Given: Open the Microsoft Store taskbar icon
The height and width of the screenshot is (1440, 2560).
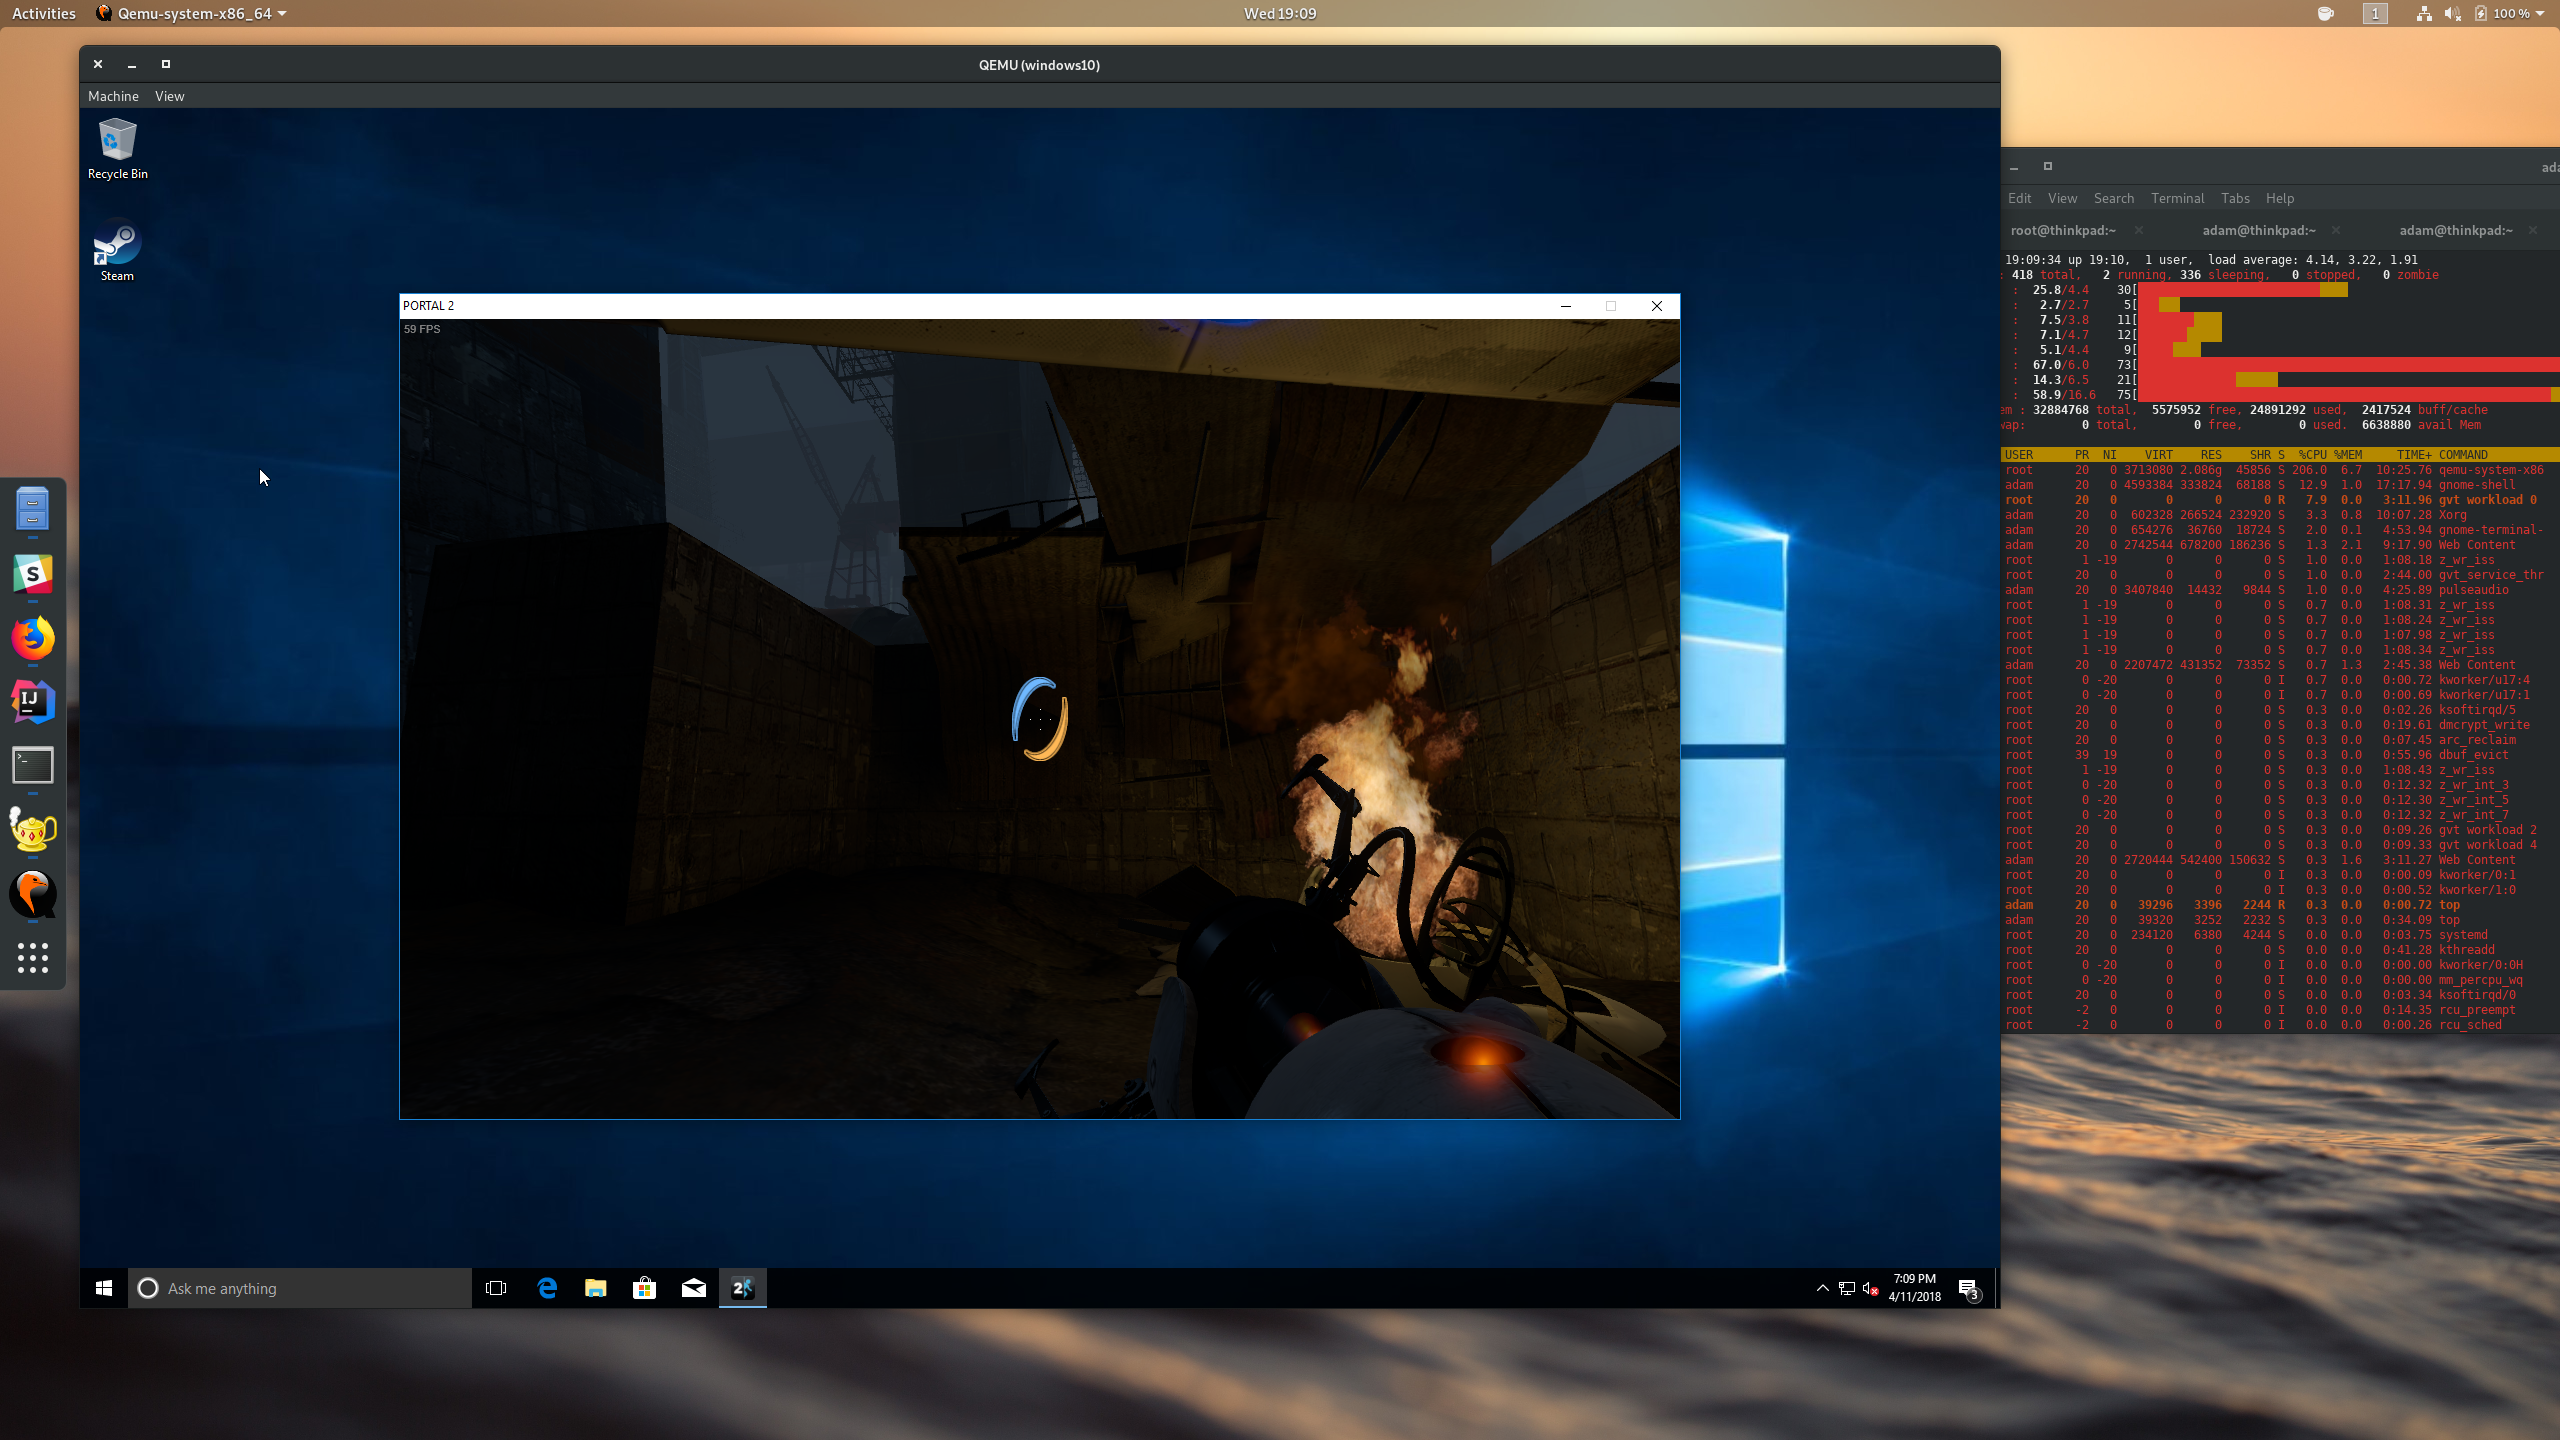Looking at the screenshot, I should 645,1288.
